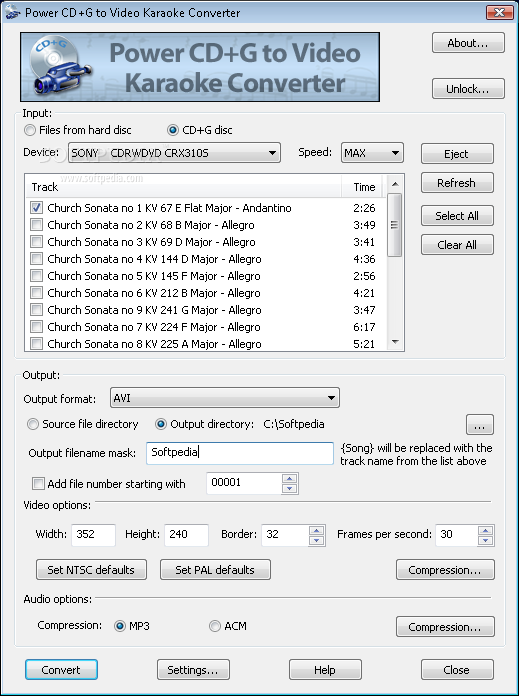The height and width of the screenshot is (696, 519).
Task: Check Church Sonata no 1 checkbox
Action: click(36, 208)
